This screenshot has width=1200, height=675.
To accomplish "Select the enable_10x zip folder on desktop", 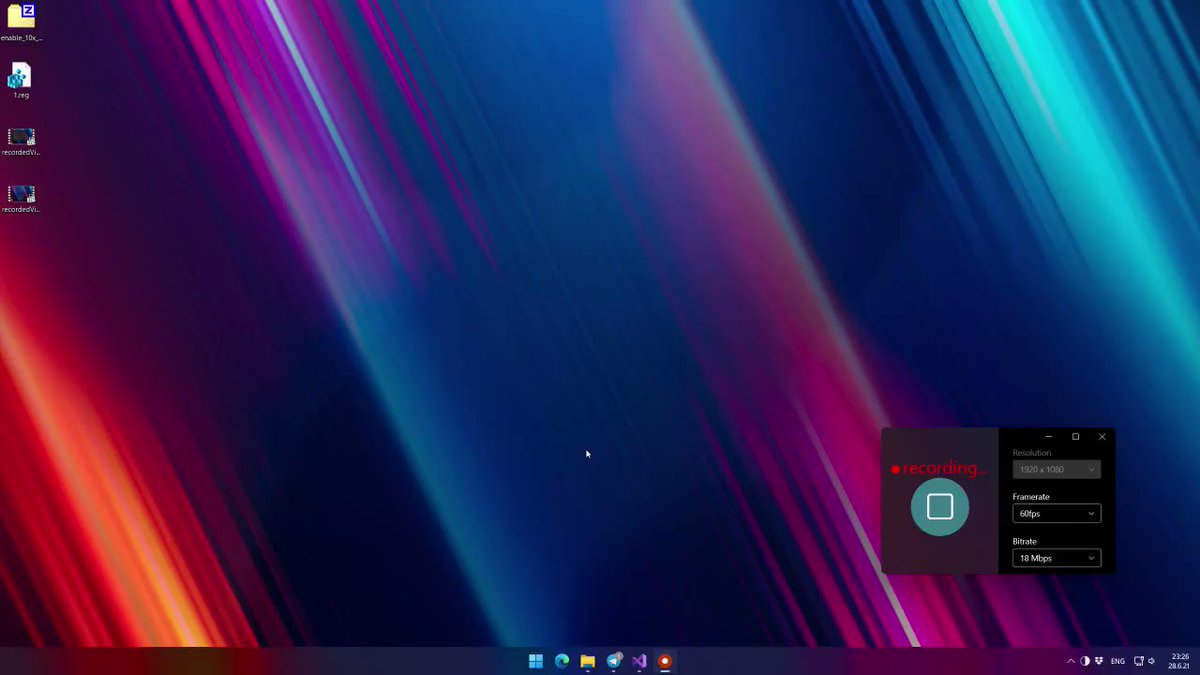I will pyautogui.click(x=21, y=23).
